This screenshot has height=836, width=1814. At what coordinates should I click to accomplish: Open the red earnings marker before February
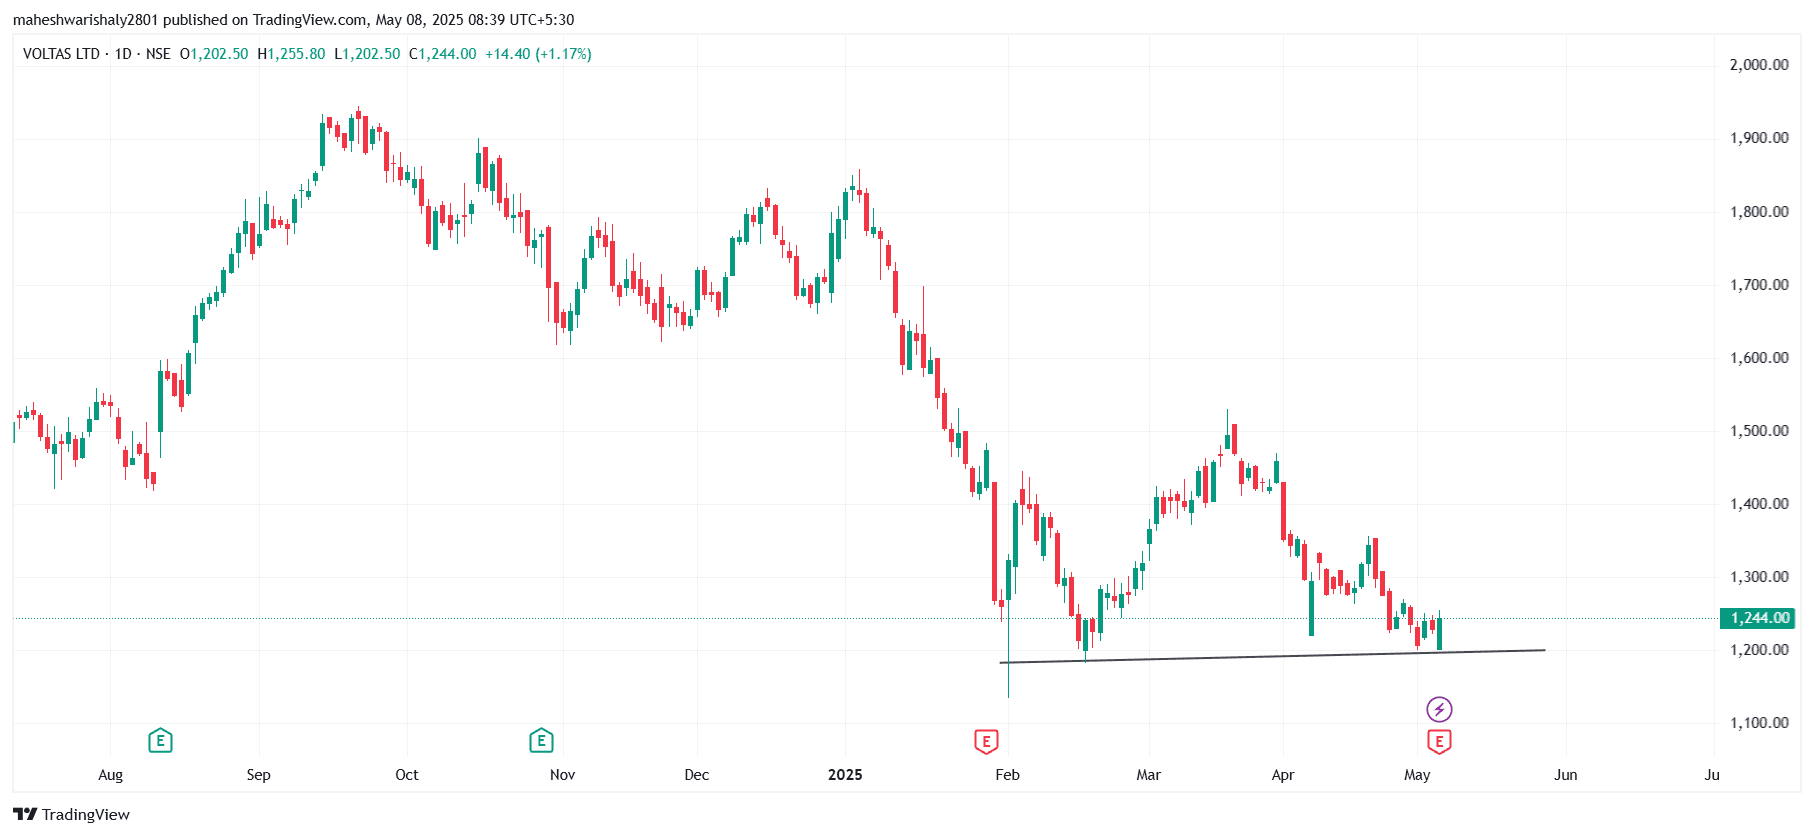(986, 741)
